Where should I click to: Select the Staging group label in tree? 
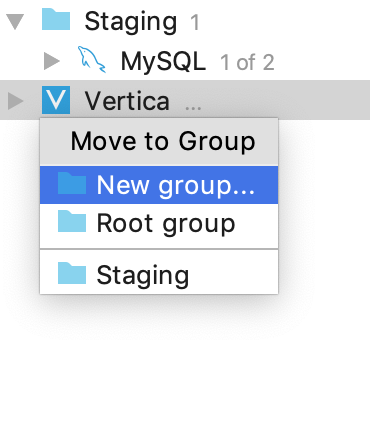(x=130, y=22)
